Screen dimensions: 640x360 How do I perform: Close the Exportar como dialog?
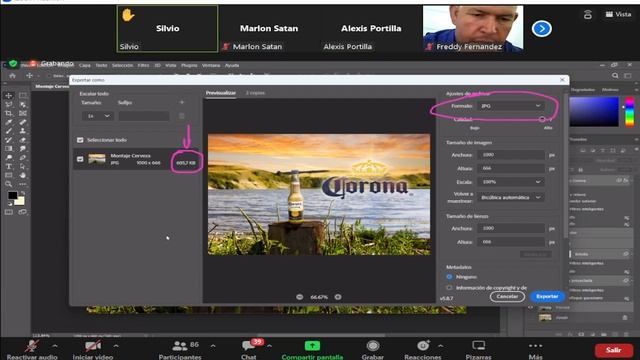(562, 80)
